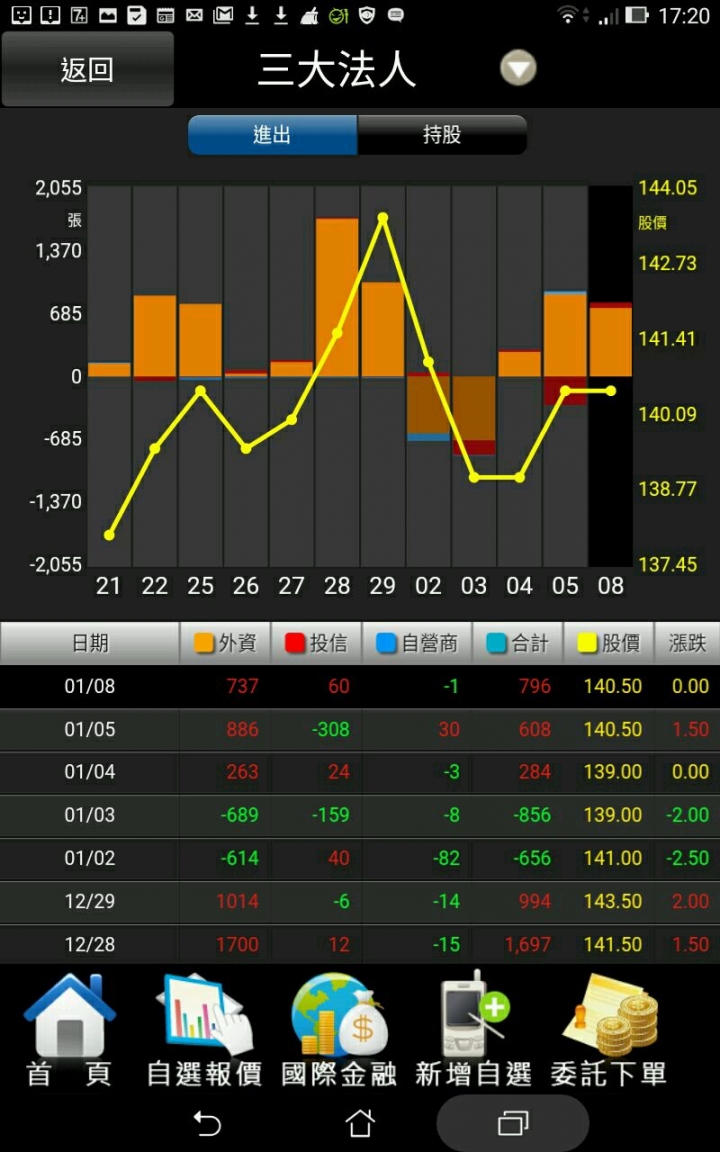Image resolution: width=720 pixels, height=1152 pixels.
Task: Select the 01/02 table row date
Action: click(x=90, y=858)
